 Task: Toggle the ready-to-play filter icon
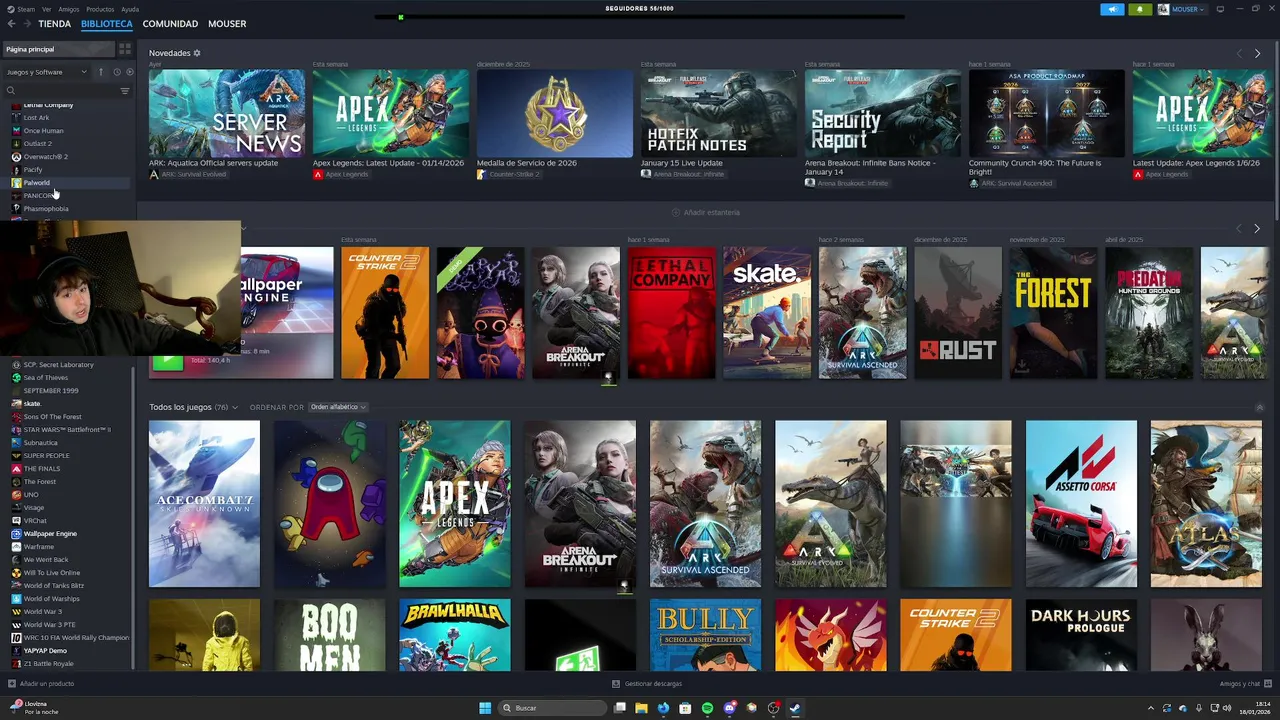click(130, 72)
